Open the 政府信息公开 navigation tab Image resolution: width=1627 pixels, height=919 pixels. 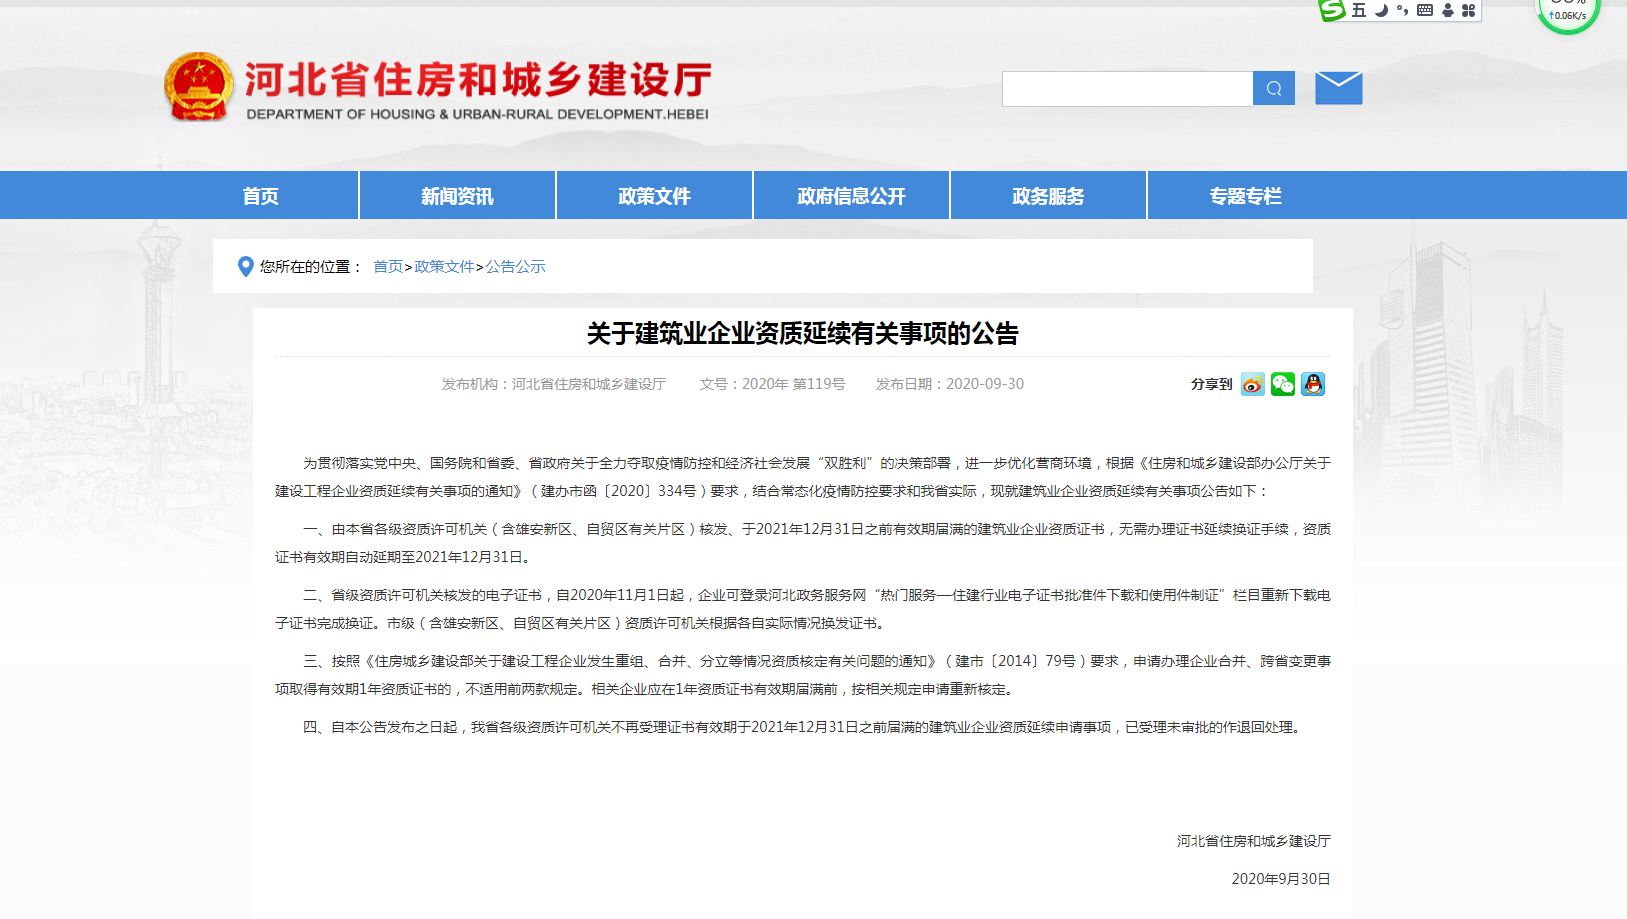tap(851, 196)
